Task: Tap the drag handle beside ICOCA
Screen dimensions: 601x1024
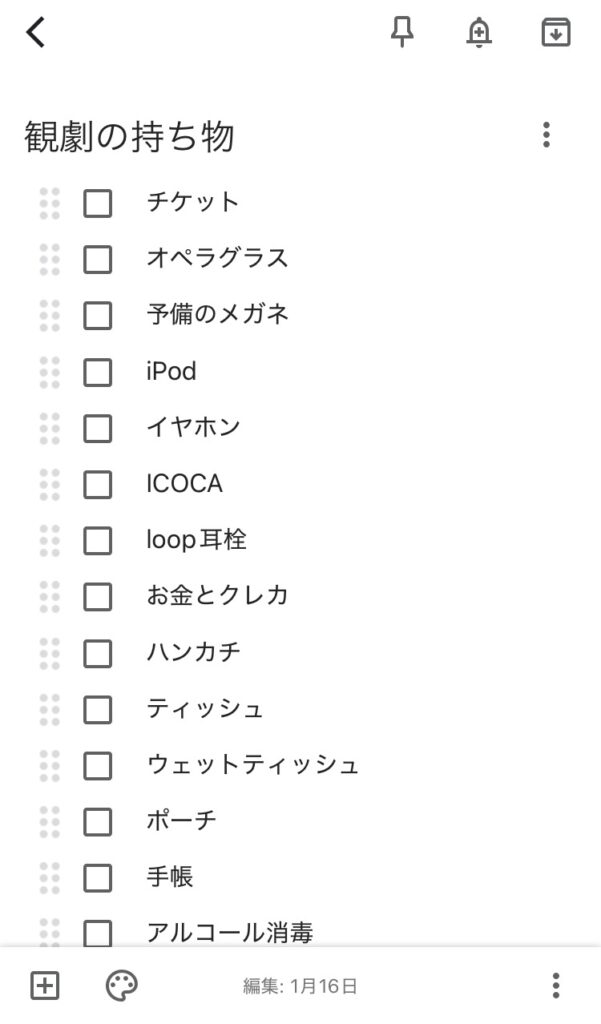Action: point(49,484)
